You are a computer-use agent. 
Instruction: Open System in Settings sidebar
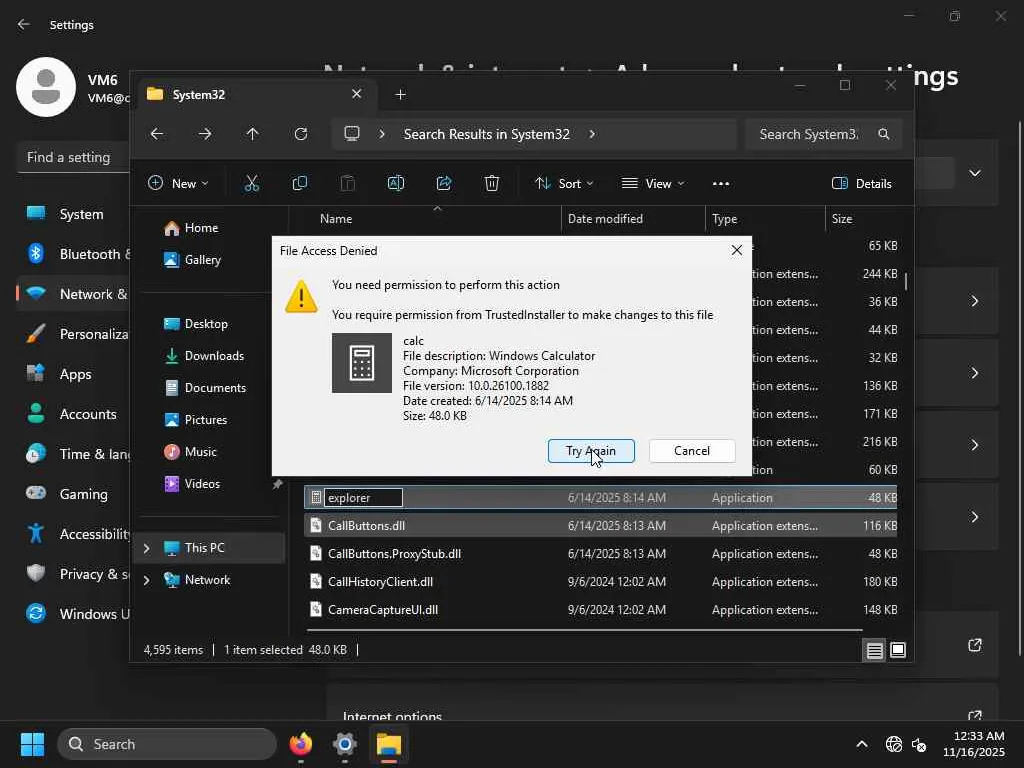pyautogui.click(x=73, y=214)
